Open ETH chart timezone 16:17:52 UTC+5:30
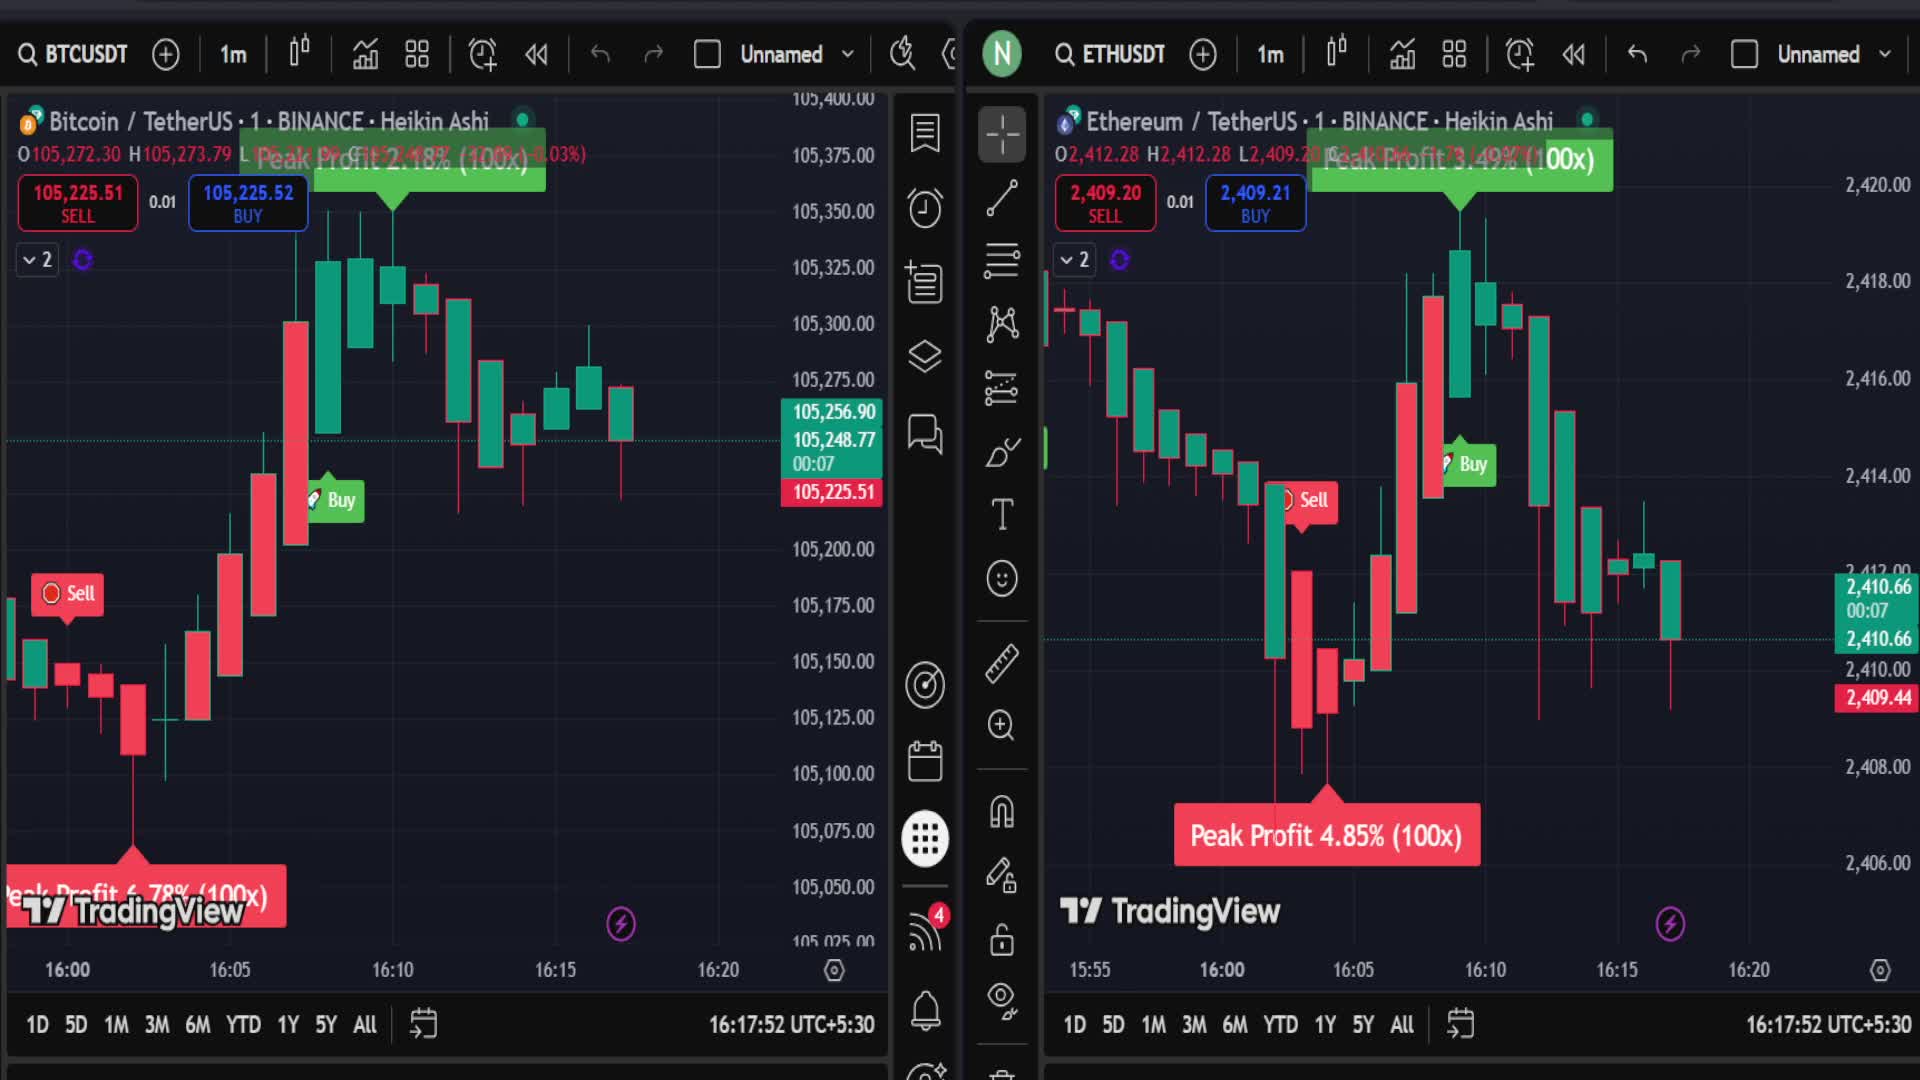This screenshot has width=1920, height=1080. (1828, 1024)
